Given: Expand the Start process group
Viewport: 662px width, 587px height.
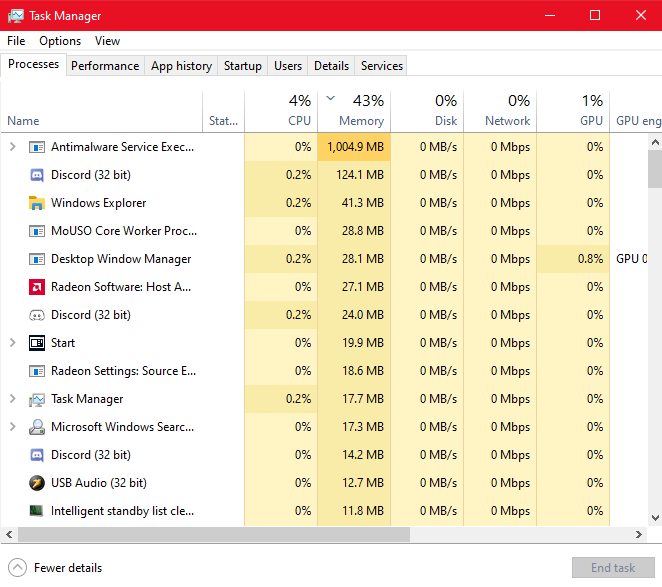Looking at the screenshot, I should coord(12,343).
